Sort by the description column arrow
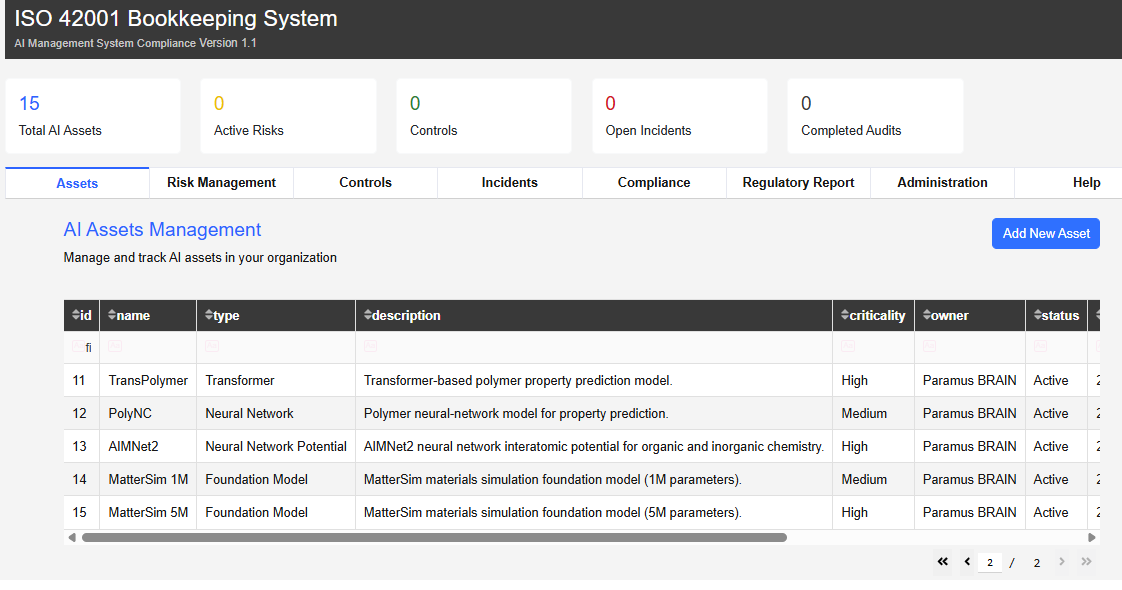The image size is (1122, 590). (x=368, y=315)
